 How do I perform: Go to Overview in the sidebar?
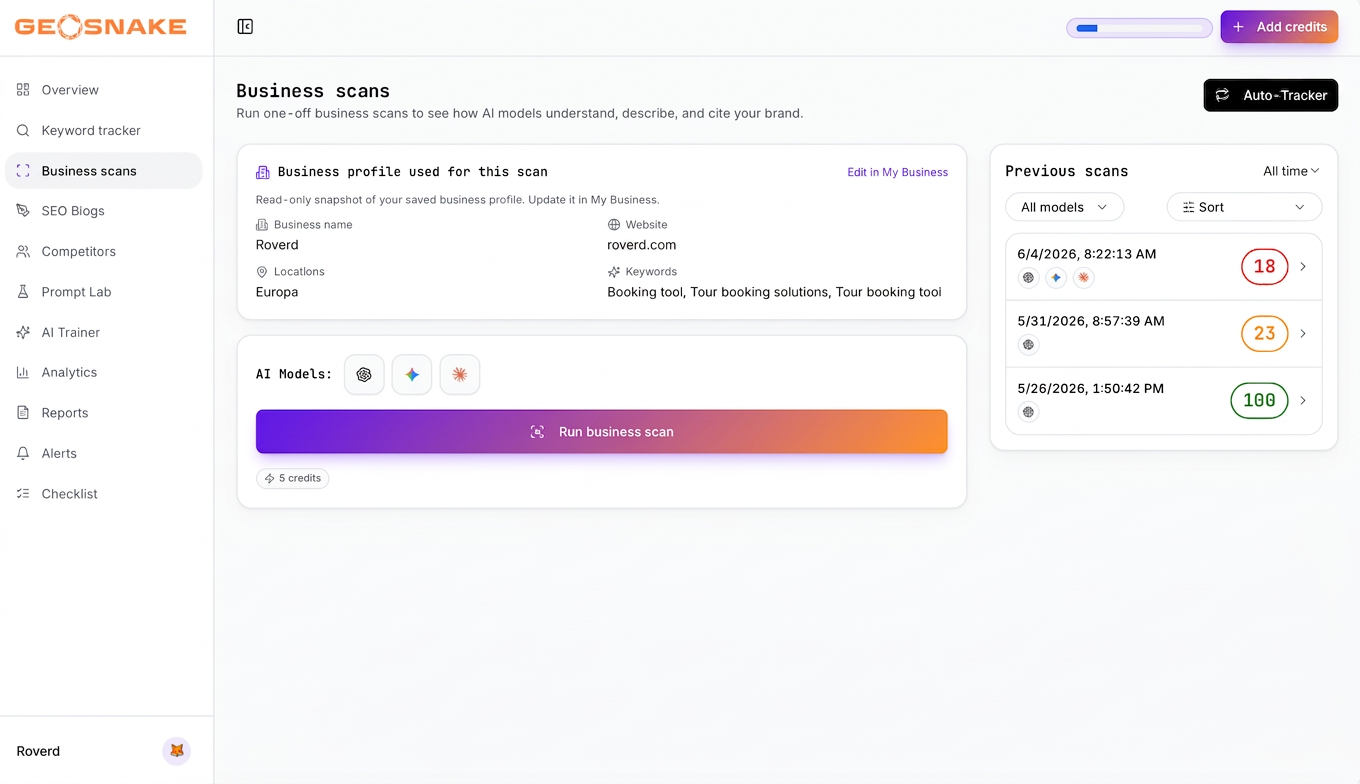[x=104, y=90]
